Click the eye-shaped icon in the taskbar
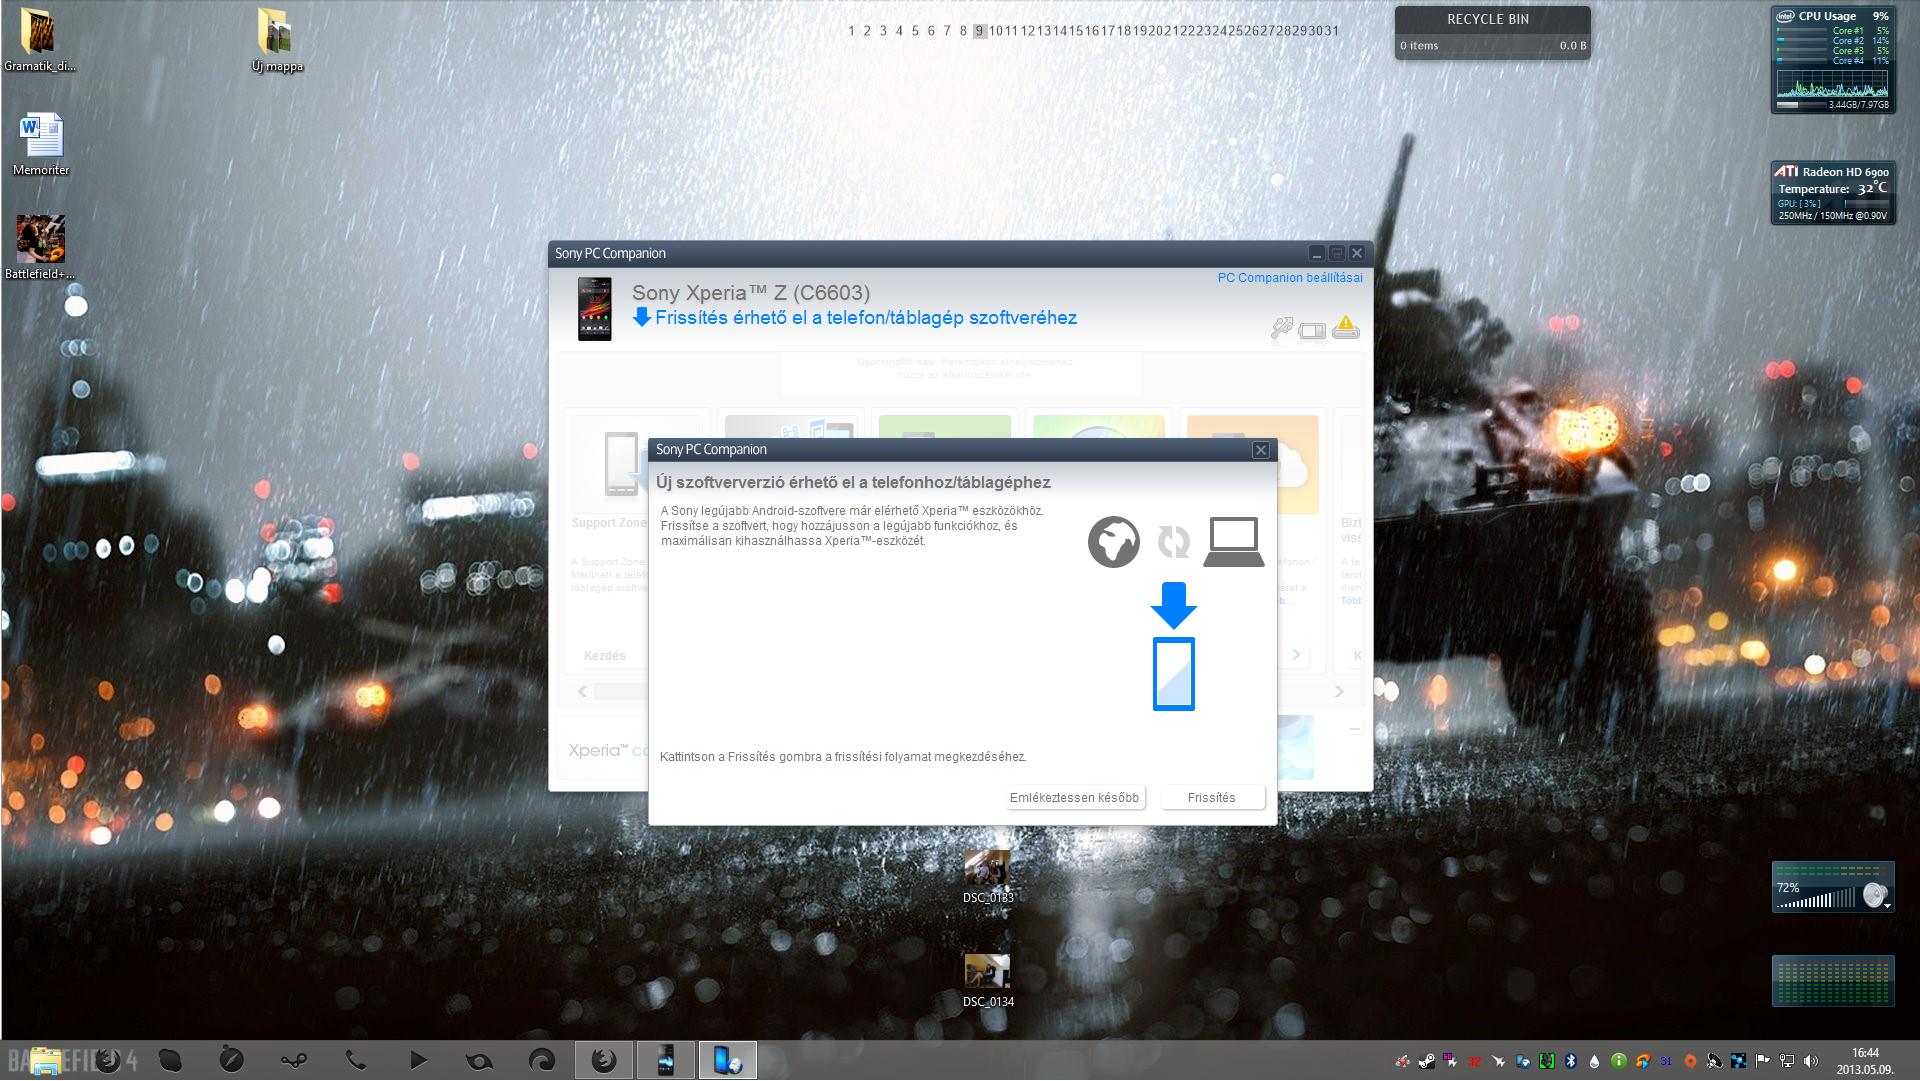The image size is (1920, 1081). click(479, 1061)
